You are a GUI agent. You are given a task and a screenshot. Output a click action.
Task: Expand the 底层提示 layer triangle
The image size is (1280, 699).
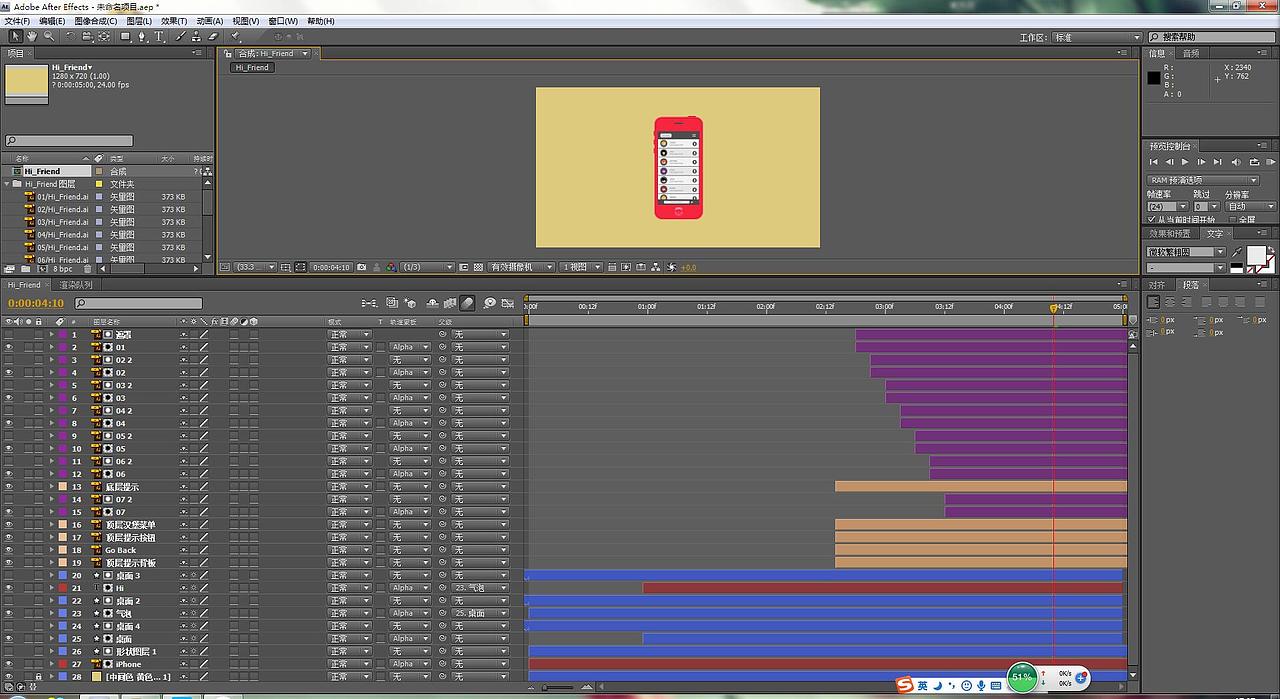53,487
